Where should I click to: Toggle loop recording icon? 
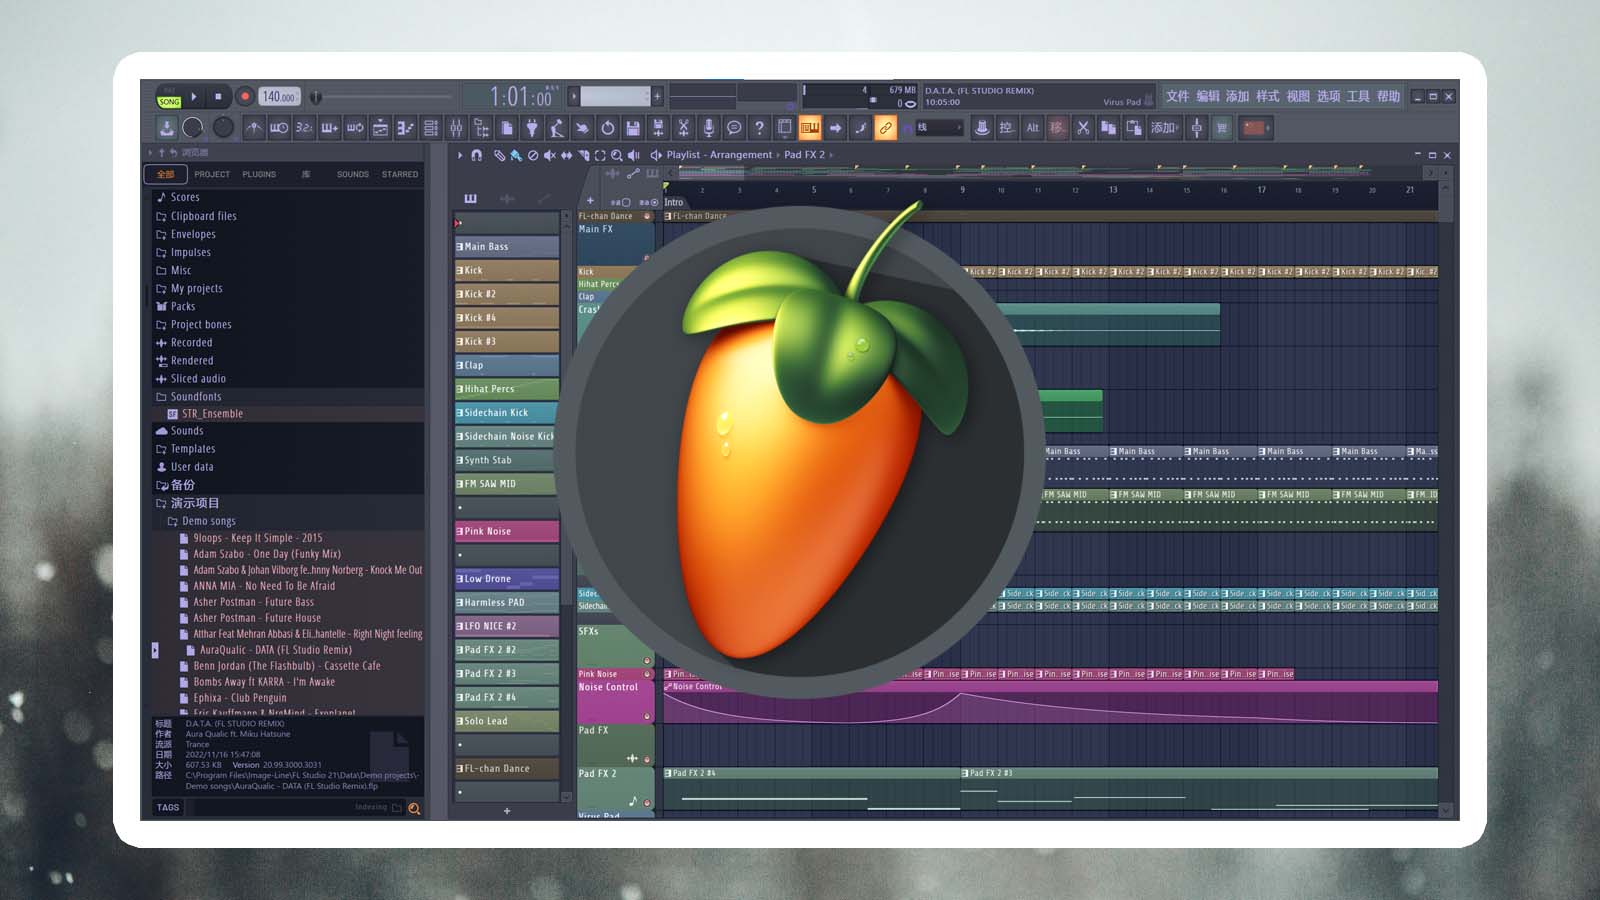tap(355, 128)
